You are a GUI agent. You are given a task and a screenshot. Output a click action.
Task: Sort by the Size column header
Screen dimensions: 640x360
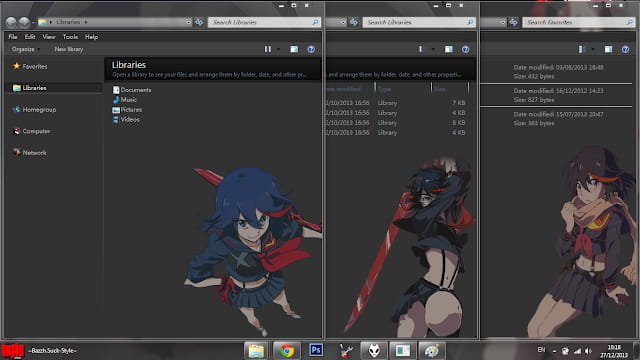tap(450, 89)
